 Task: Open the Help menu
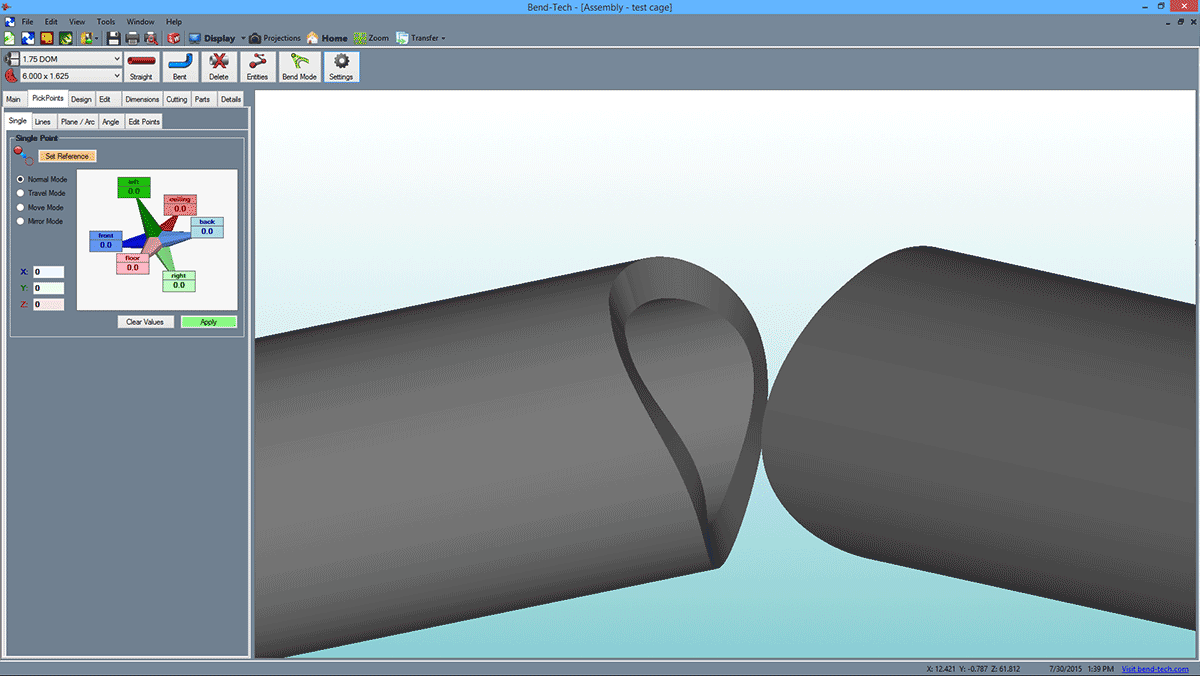[174, 21]
